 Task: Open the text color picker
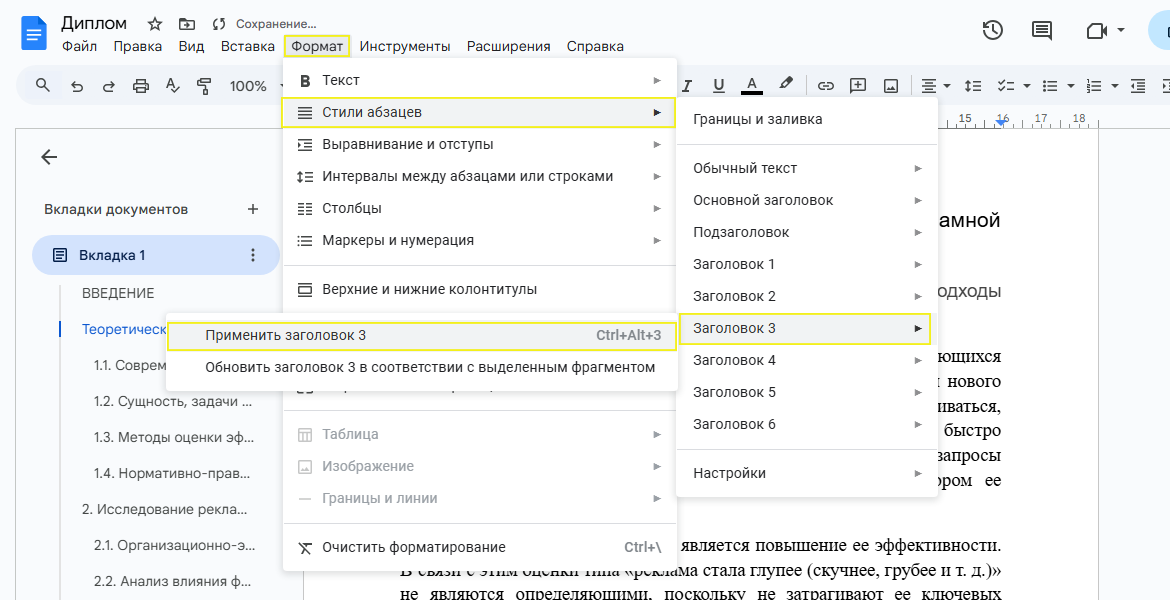coord(751,86)
